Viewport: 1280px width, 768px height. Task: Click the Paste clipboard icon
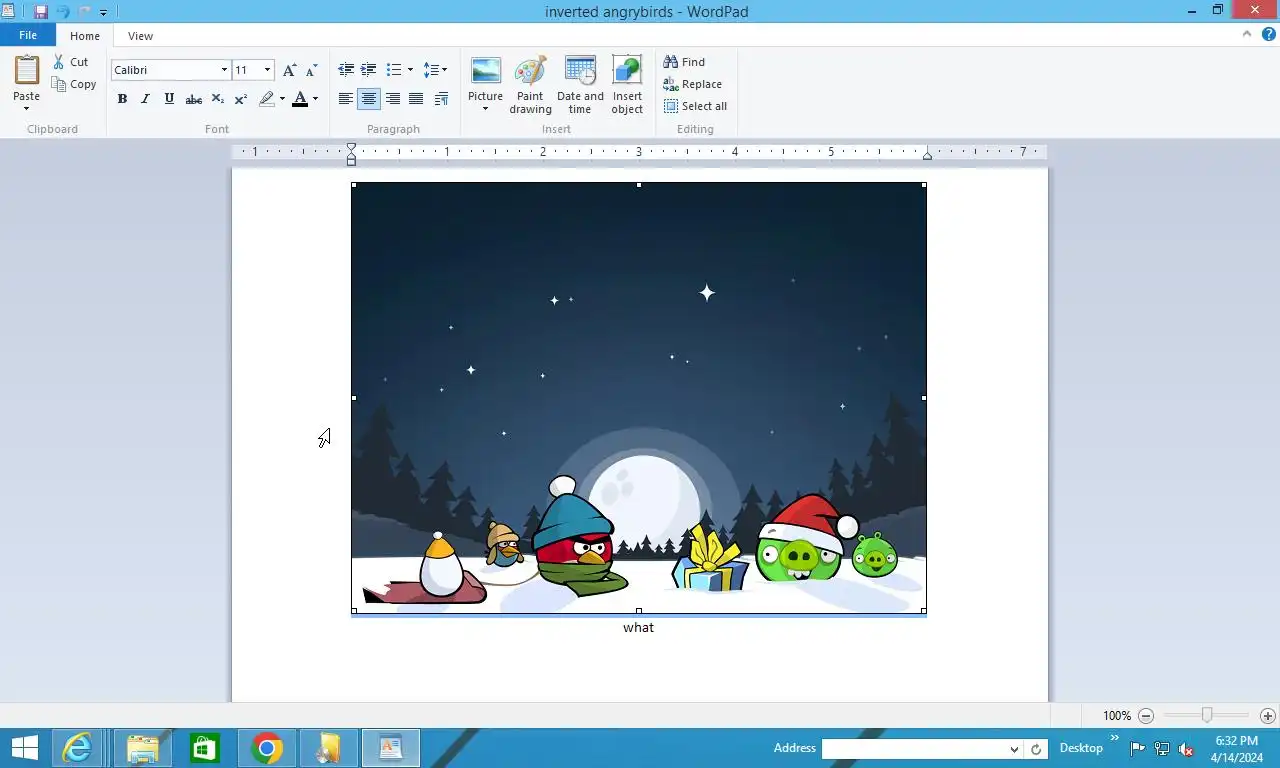[x=27, y=70]
